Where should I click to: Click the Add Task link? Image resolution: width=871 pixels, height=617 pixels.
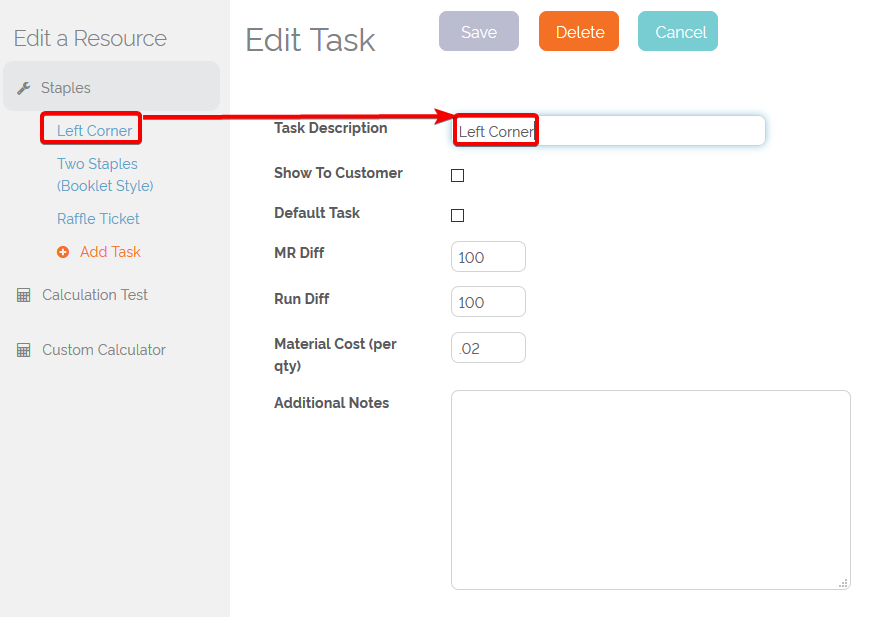click(110, 252)
